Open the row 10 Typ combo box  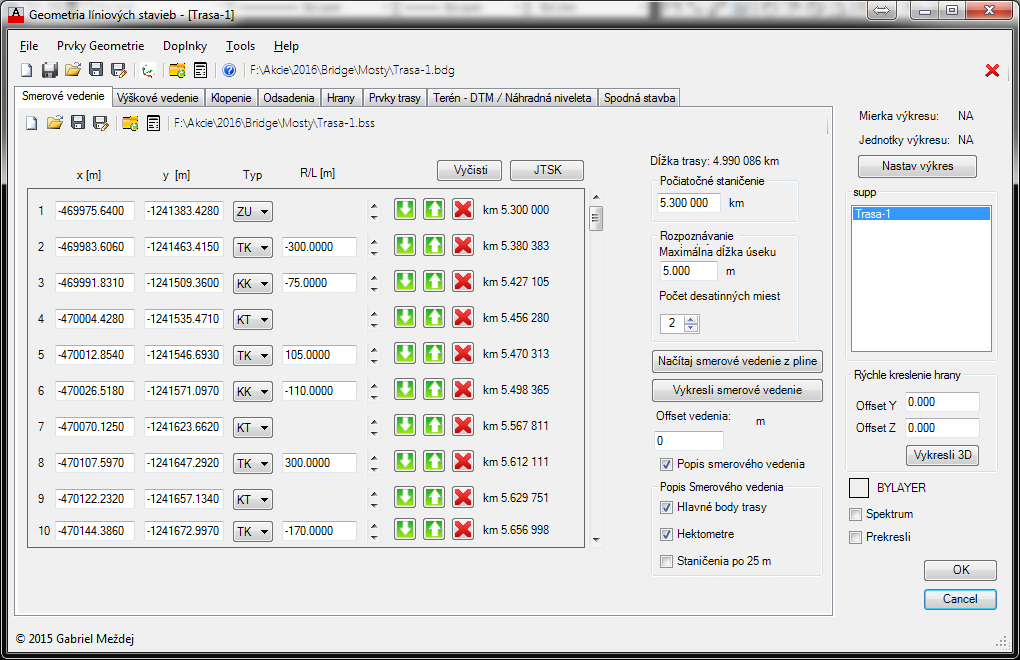coord(253,530)
